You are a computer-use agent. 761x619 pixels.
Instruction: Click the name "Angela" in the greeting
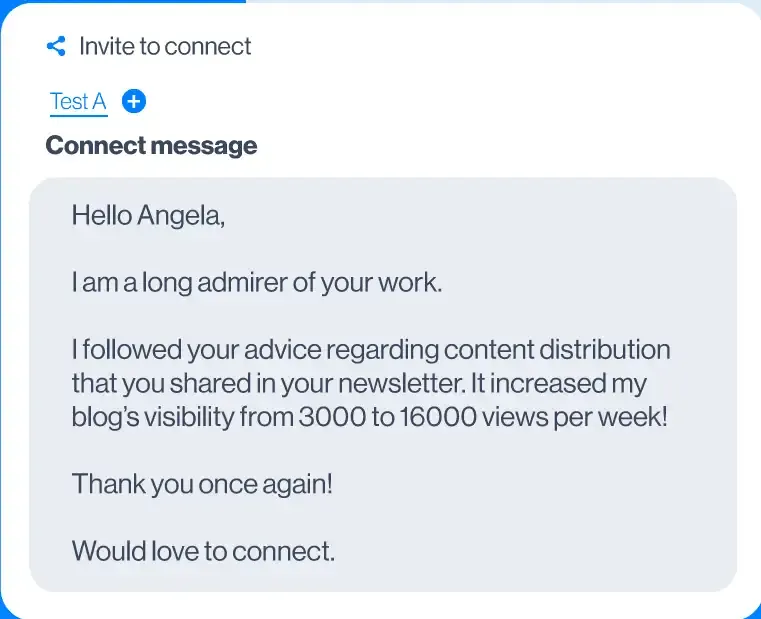[x=180, y=215]
